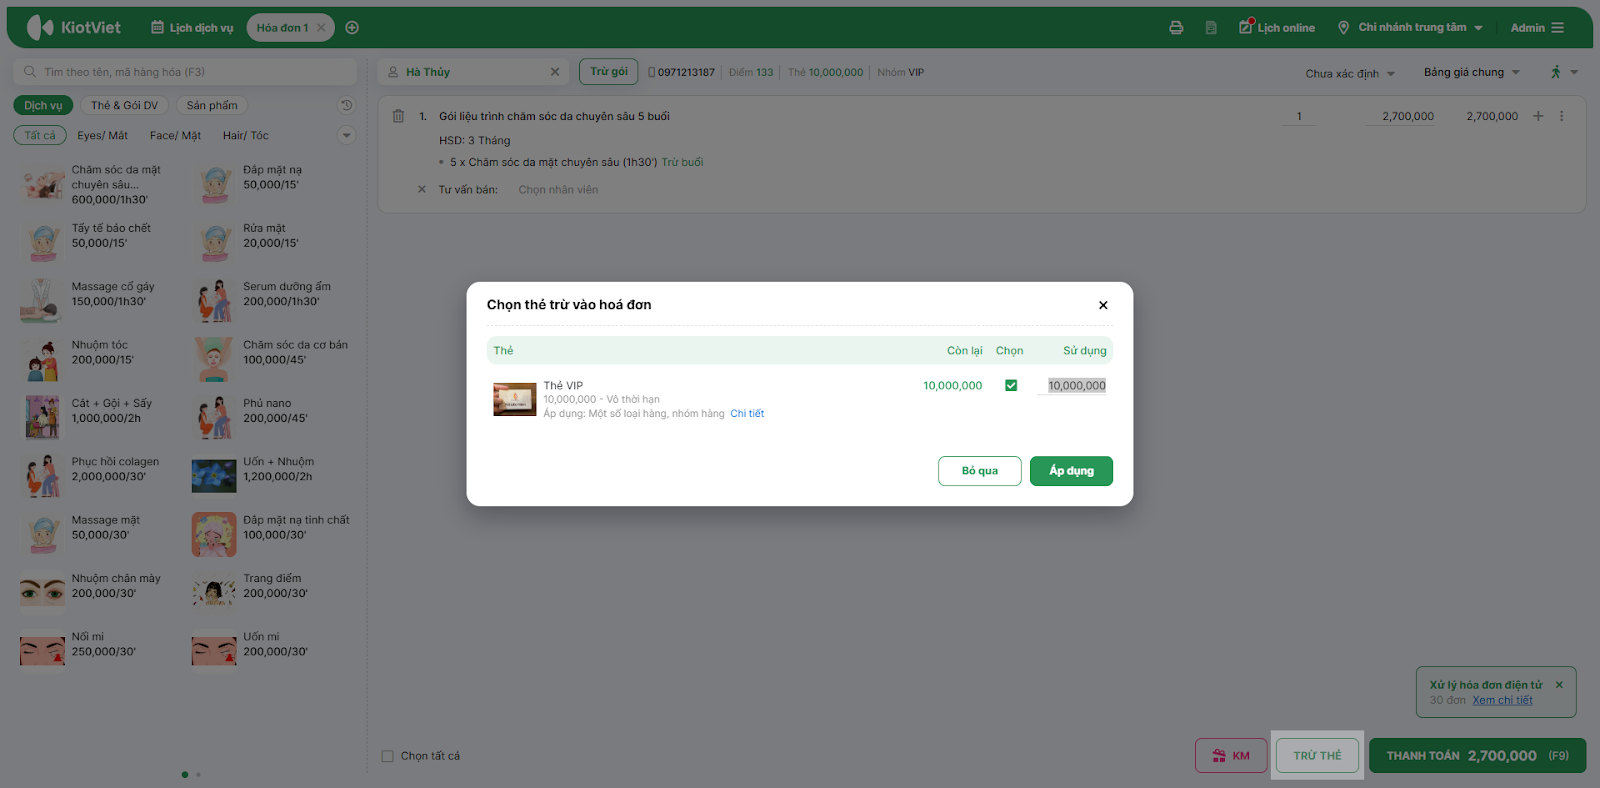Open the three-dot menu on invoice line
Viewport: 1600px width, 788px height.
pyautogui.click(x=1561, y=116)
